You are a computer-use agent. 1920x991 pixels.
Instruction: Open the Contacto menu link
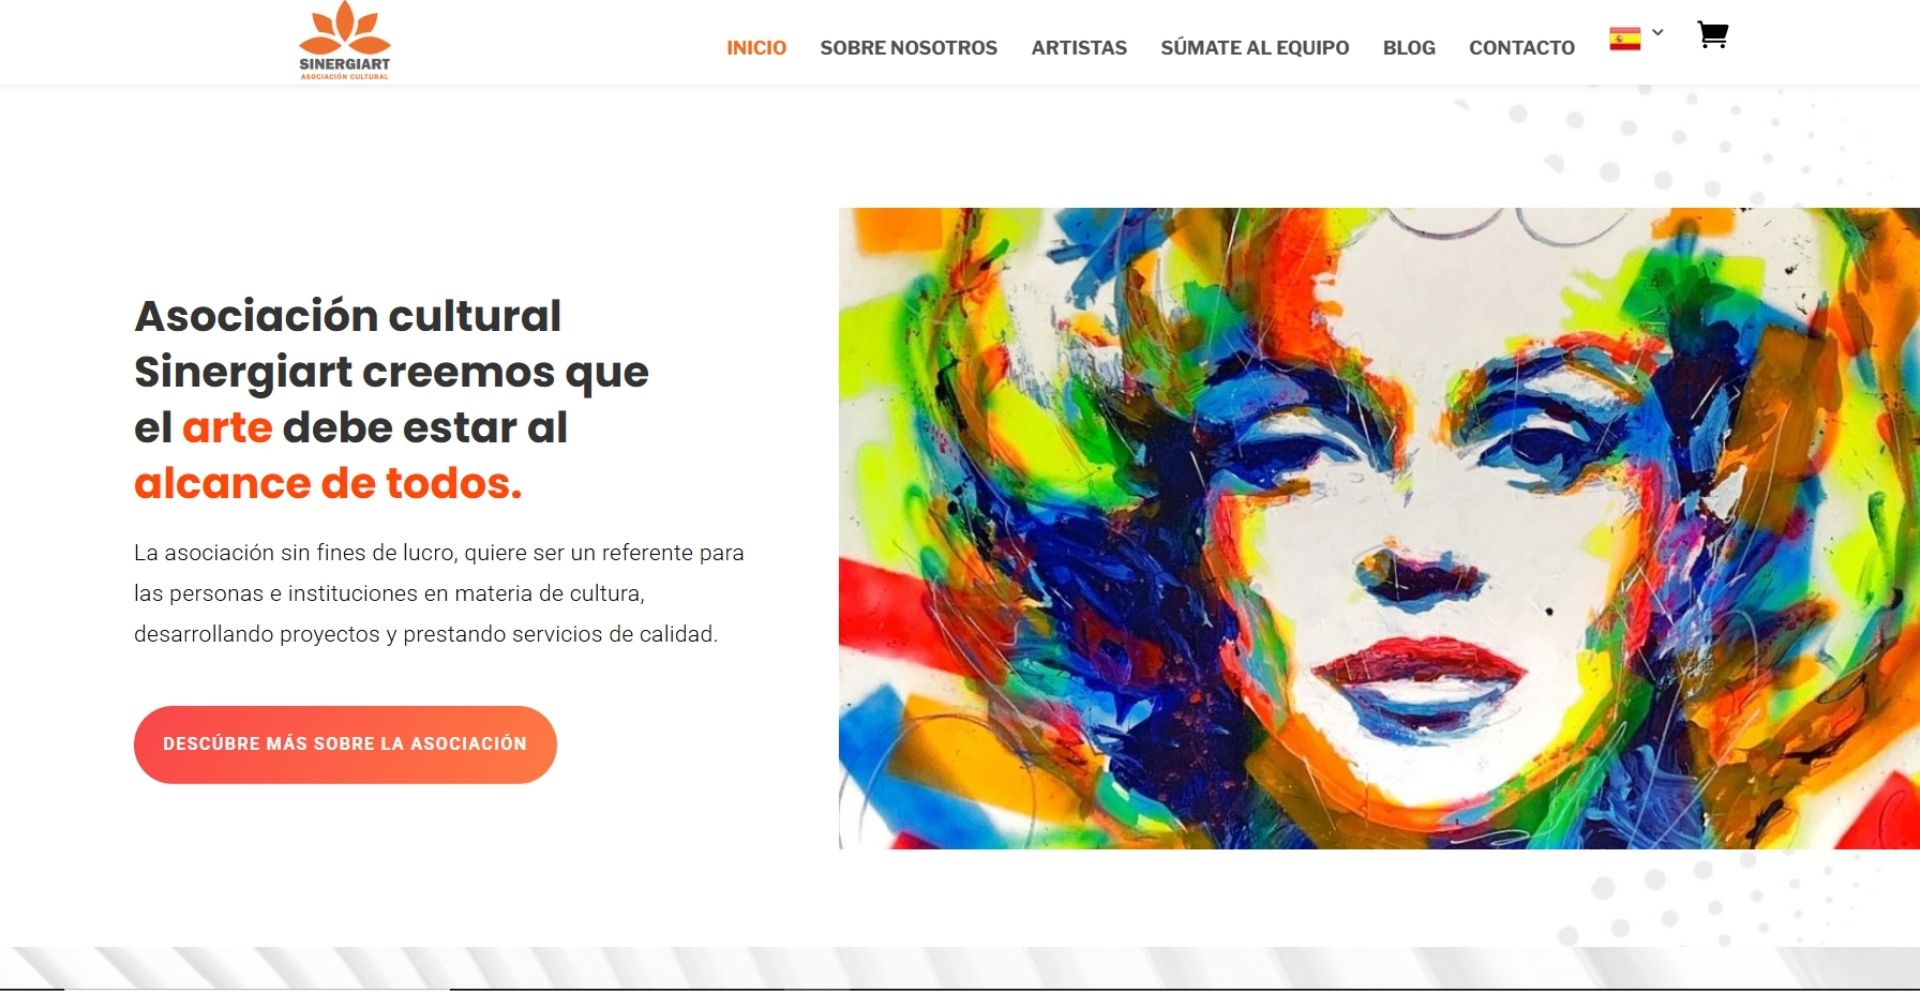[x=1521, y=47]
